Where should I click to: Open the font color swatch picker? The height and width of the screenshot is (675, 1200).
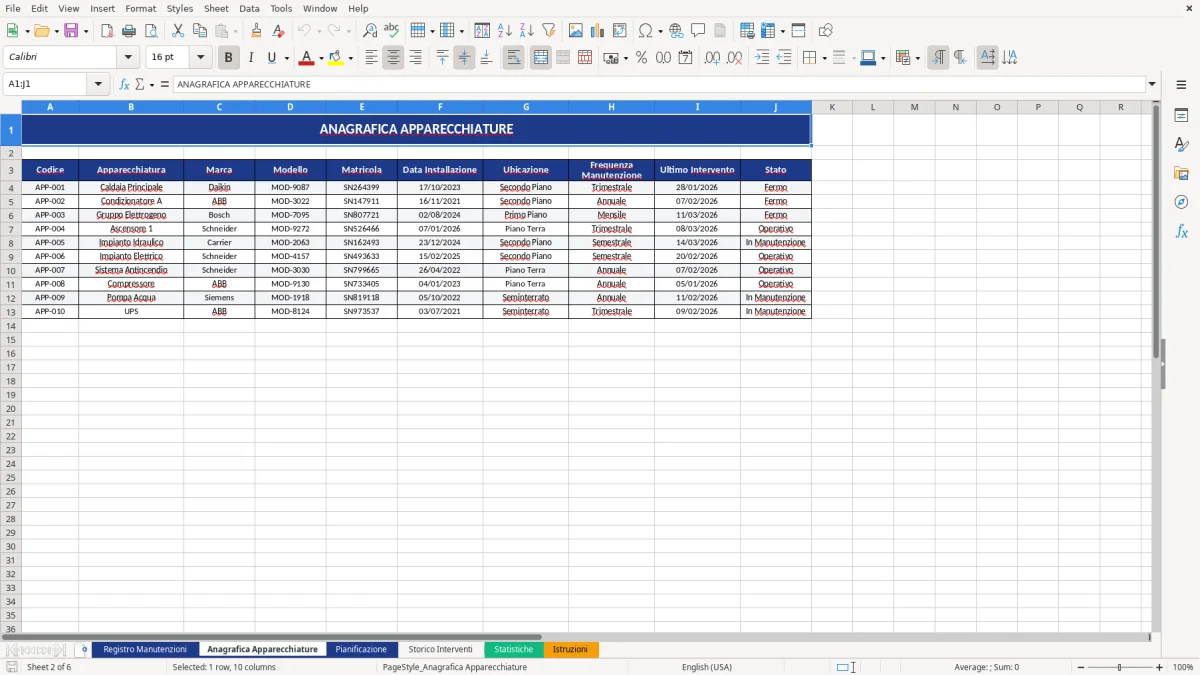(x=320, y=57)
